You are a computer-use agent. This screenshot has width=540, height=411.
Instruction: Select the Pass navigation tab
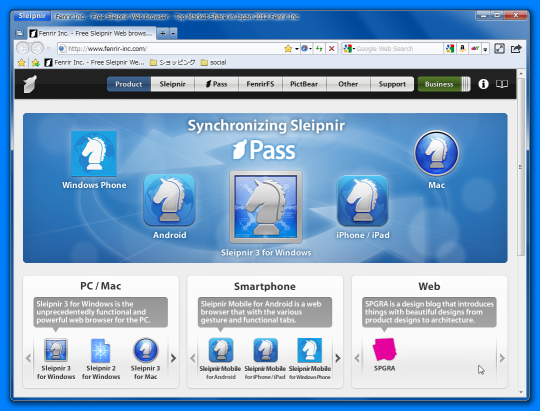click(x=216, y=84)
